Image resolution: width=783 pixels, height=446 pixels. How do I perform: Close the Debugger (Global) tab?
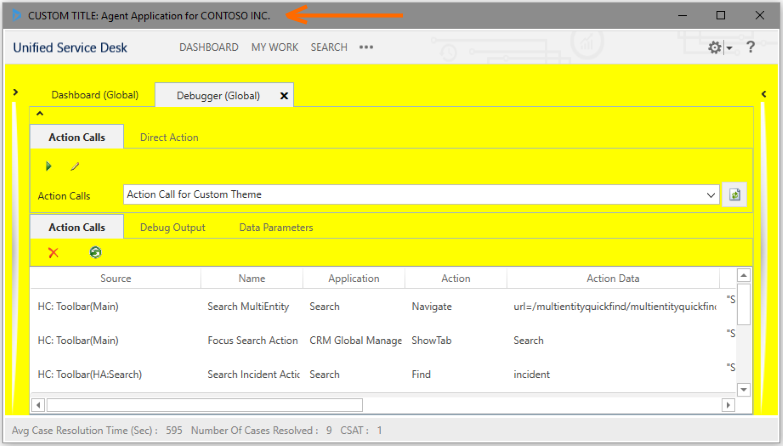point(284,95)
